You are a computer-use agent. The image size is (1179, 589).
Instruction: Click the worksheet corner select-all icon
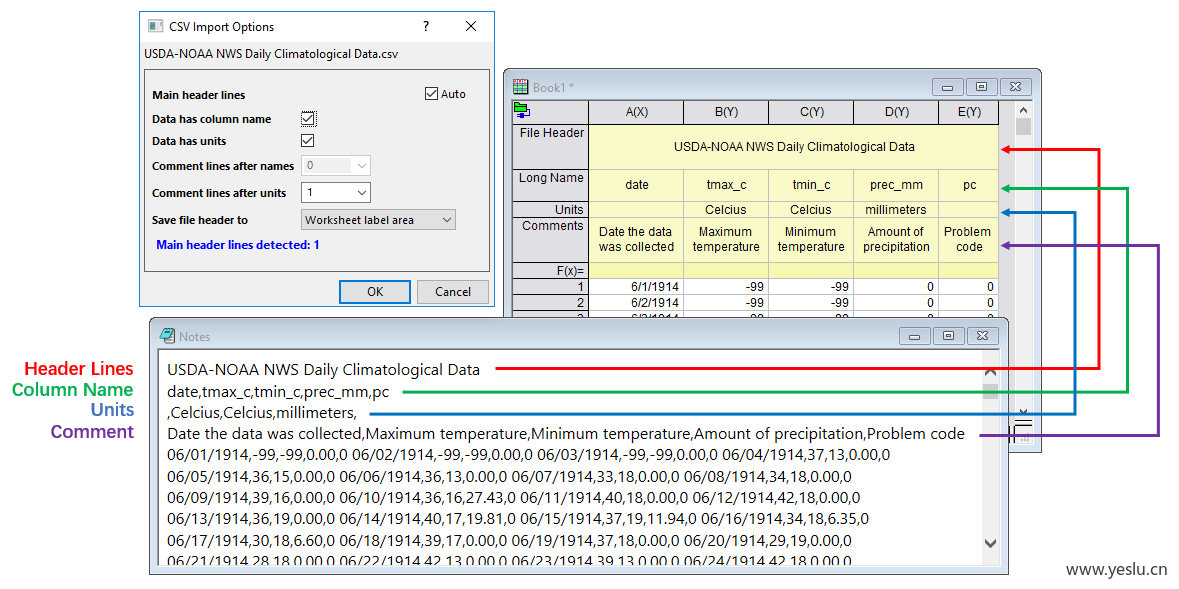tap(523, 111)
